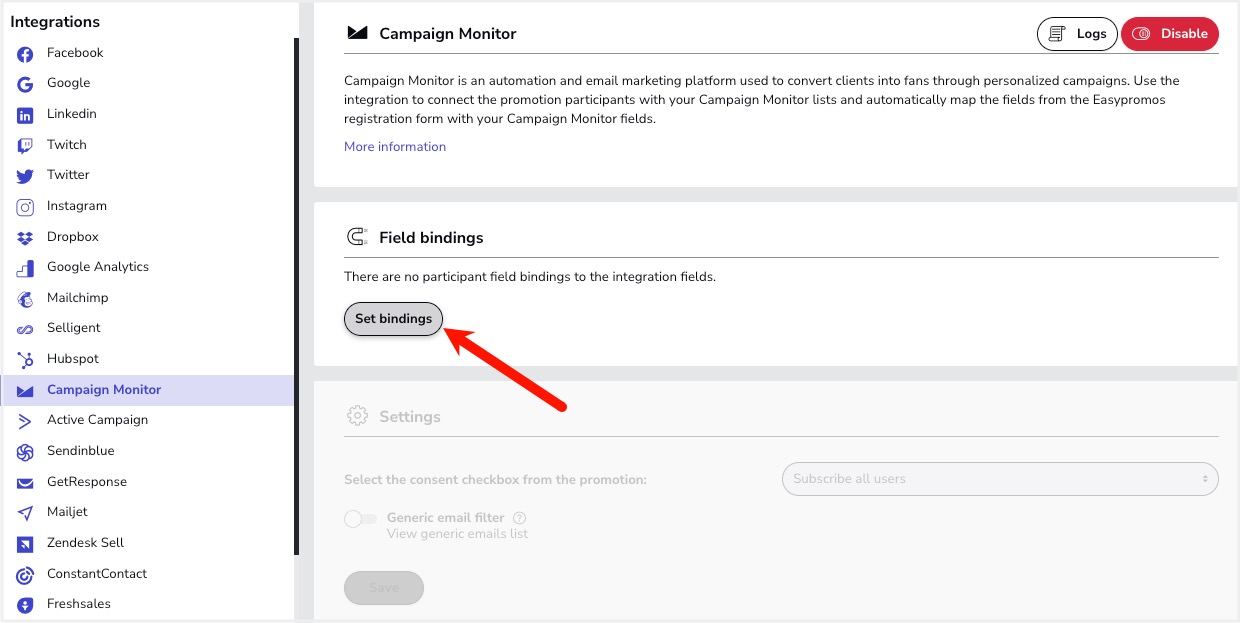Click the Settings section heading
1240x623 pixels.
pos(410,417)
